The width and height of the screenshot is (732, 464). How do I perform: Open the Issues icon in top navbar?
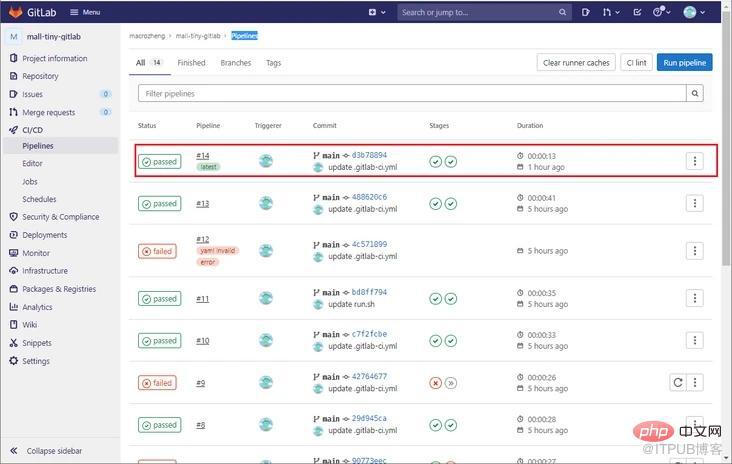[x=585, y=12]
